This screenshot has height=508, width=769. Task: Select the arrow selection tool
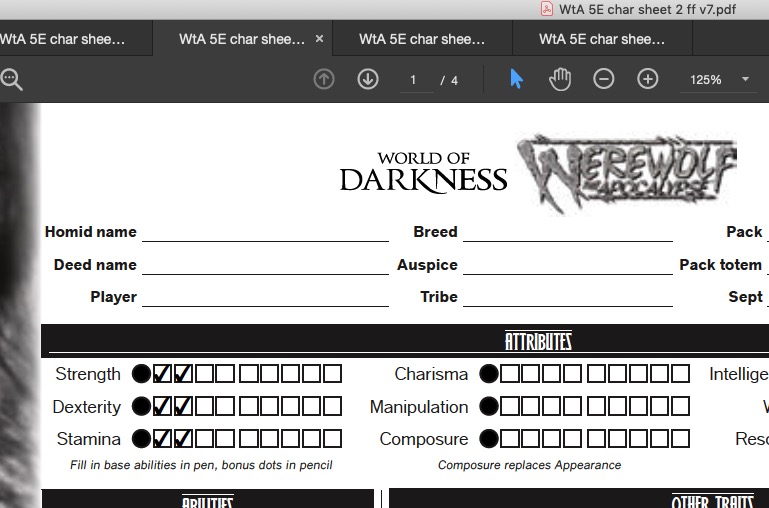coord(516,79)
